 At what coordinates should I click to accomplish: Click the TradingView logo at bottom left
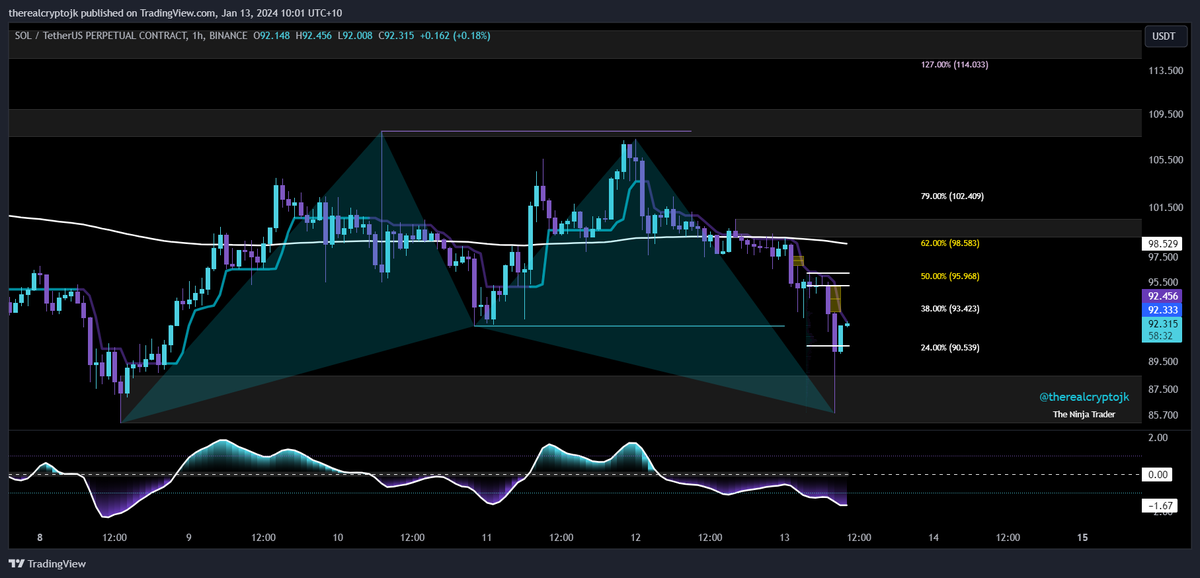48,564
